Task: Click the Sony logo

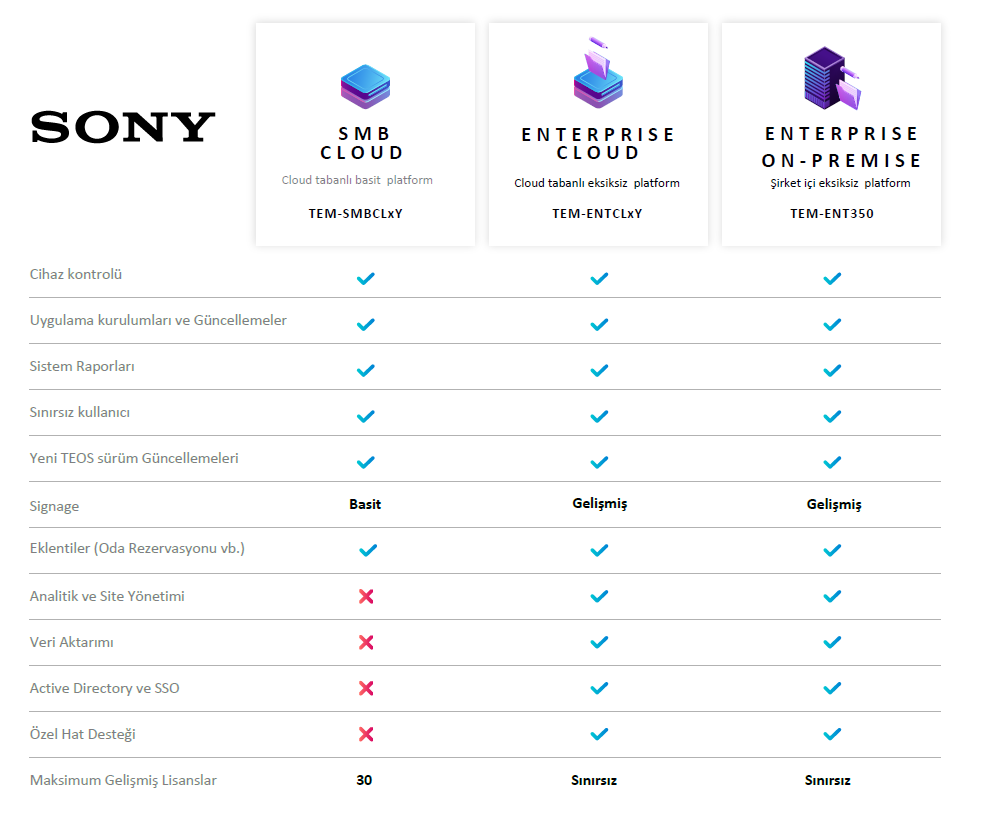Action: pyautogui.click(x=123, y=127)
